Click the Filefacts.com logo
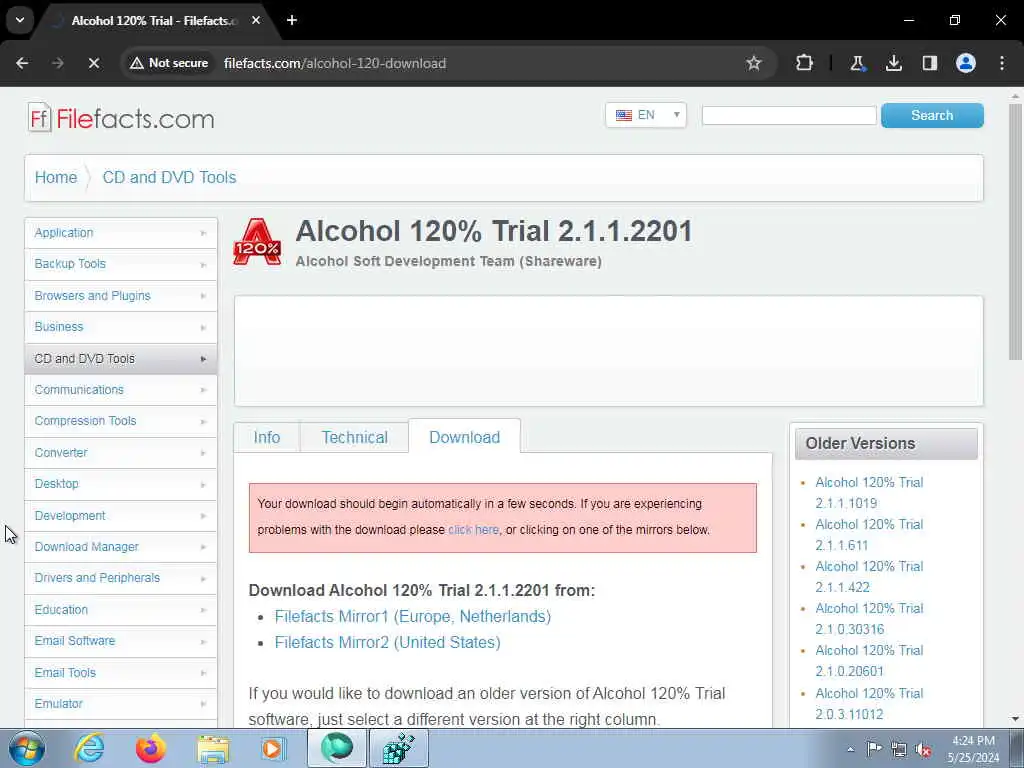Screen dimensions: 1024x768 point(121,118)
